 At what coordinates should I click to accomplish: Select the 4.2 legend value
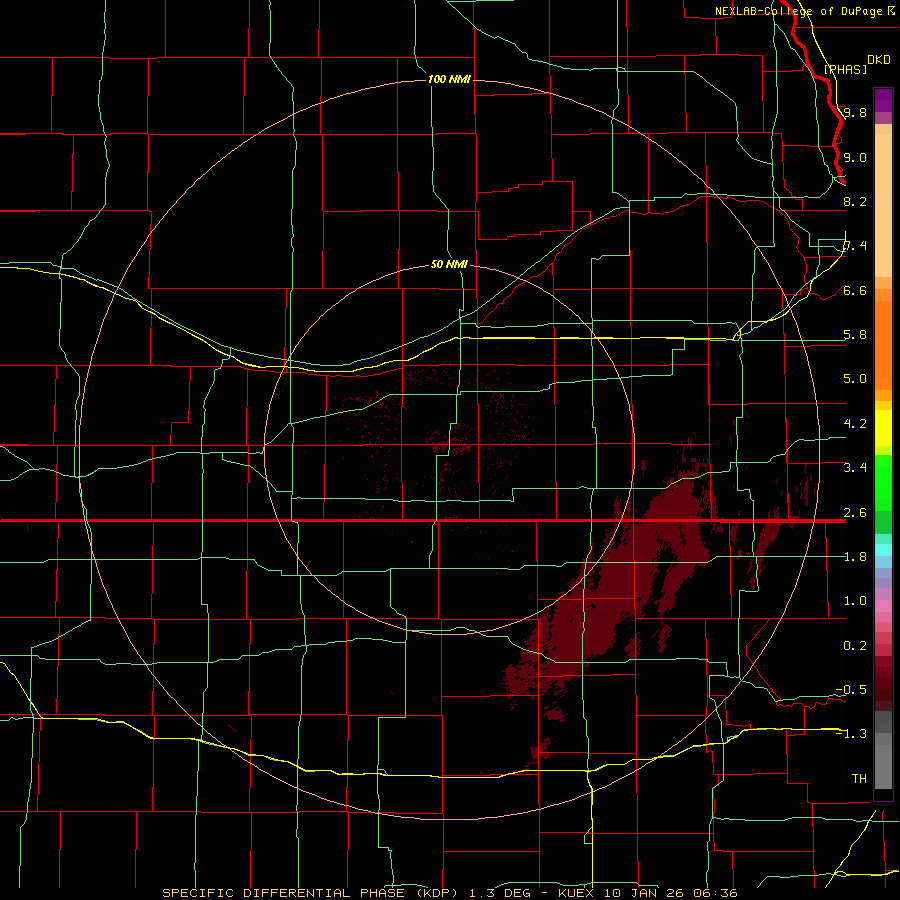click(x=855, y=424)
